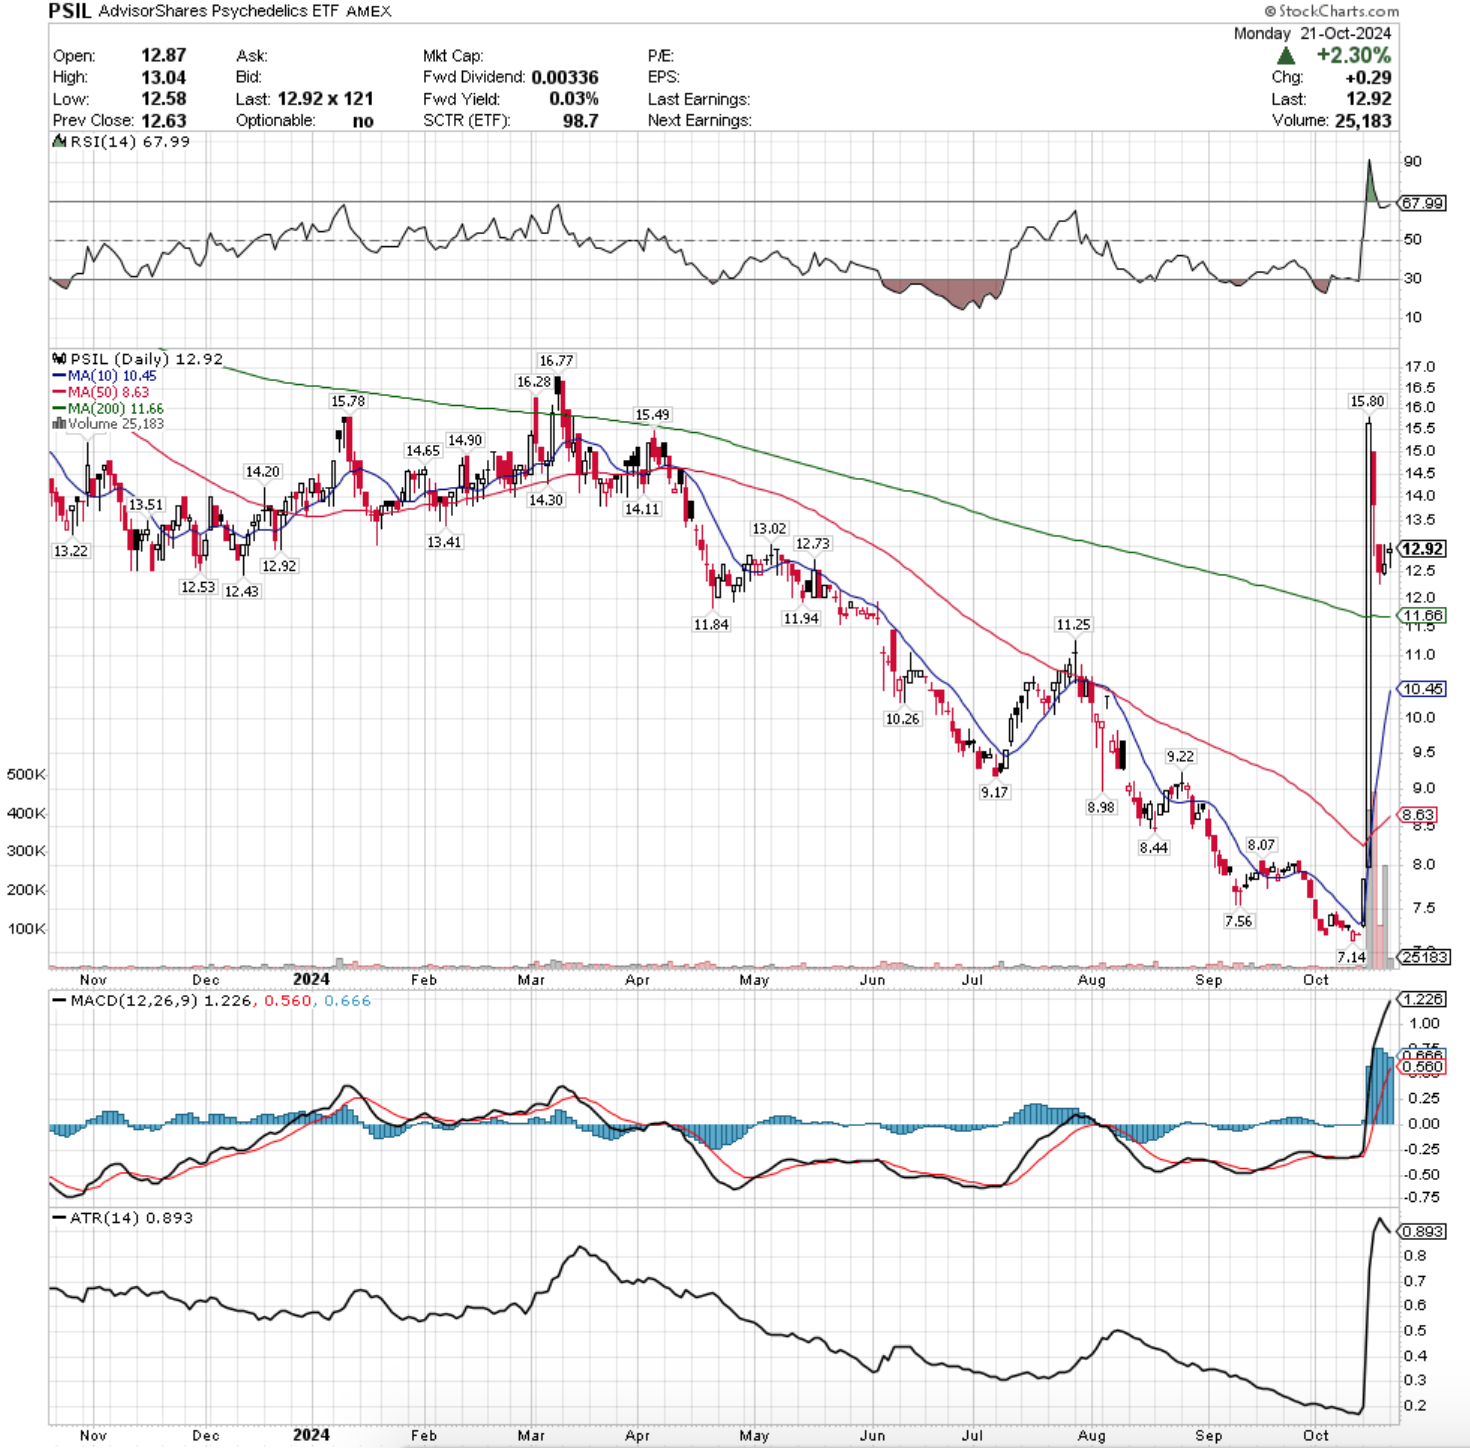
Task: Click the 15.80 October spike annotation
Action: click(1367, 401)
